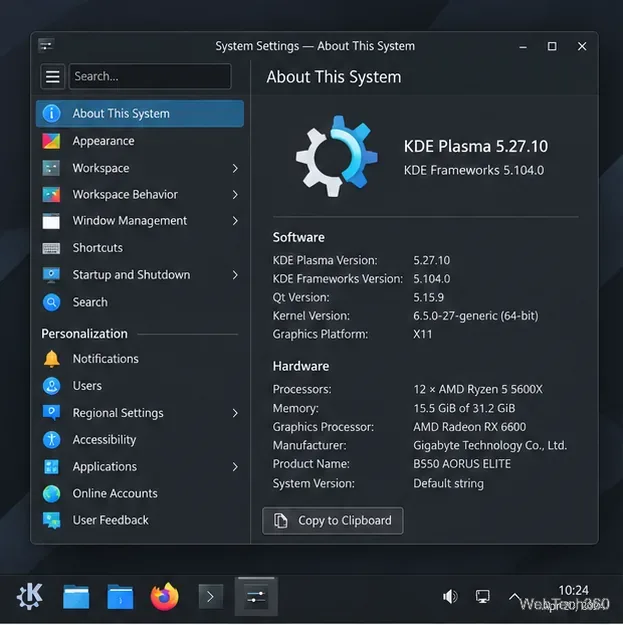
Task: Click the KDE Frameworks 5.104.0 subtitle
Action: pyautogui.click(x=474, y=171)
